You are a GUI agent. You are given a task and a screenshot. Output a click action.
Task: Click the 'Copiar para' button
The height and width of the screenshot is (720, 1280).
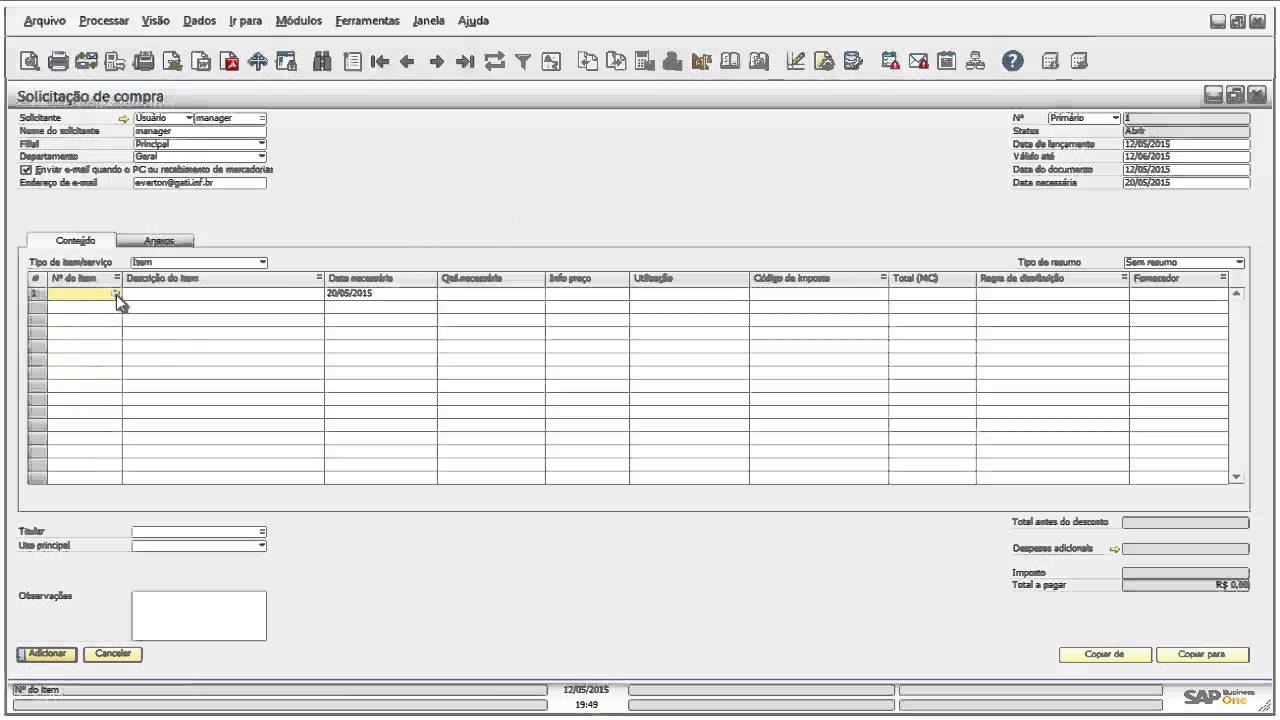point(1202,655)
